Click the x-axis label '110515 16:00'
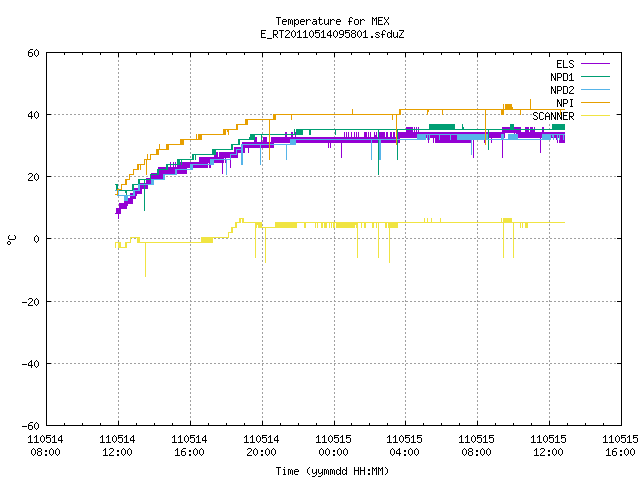The image size is (640, 480). [x=620, y=446]
